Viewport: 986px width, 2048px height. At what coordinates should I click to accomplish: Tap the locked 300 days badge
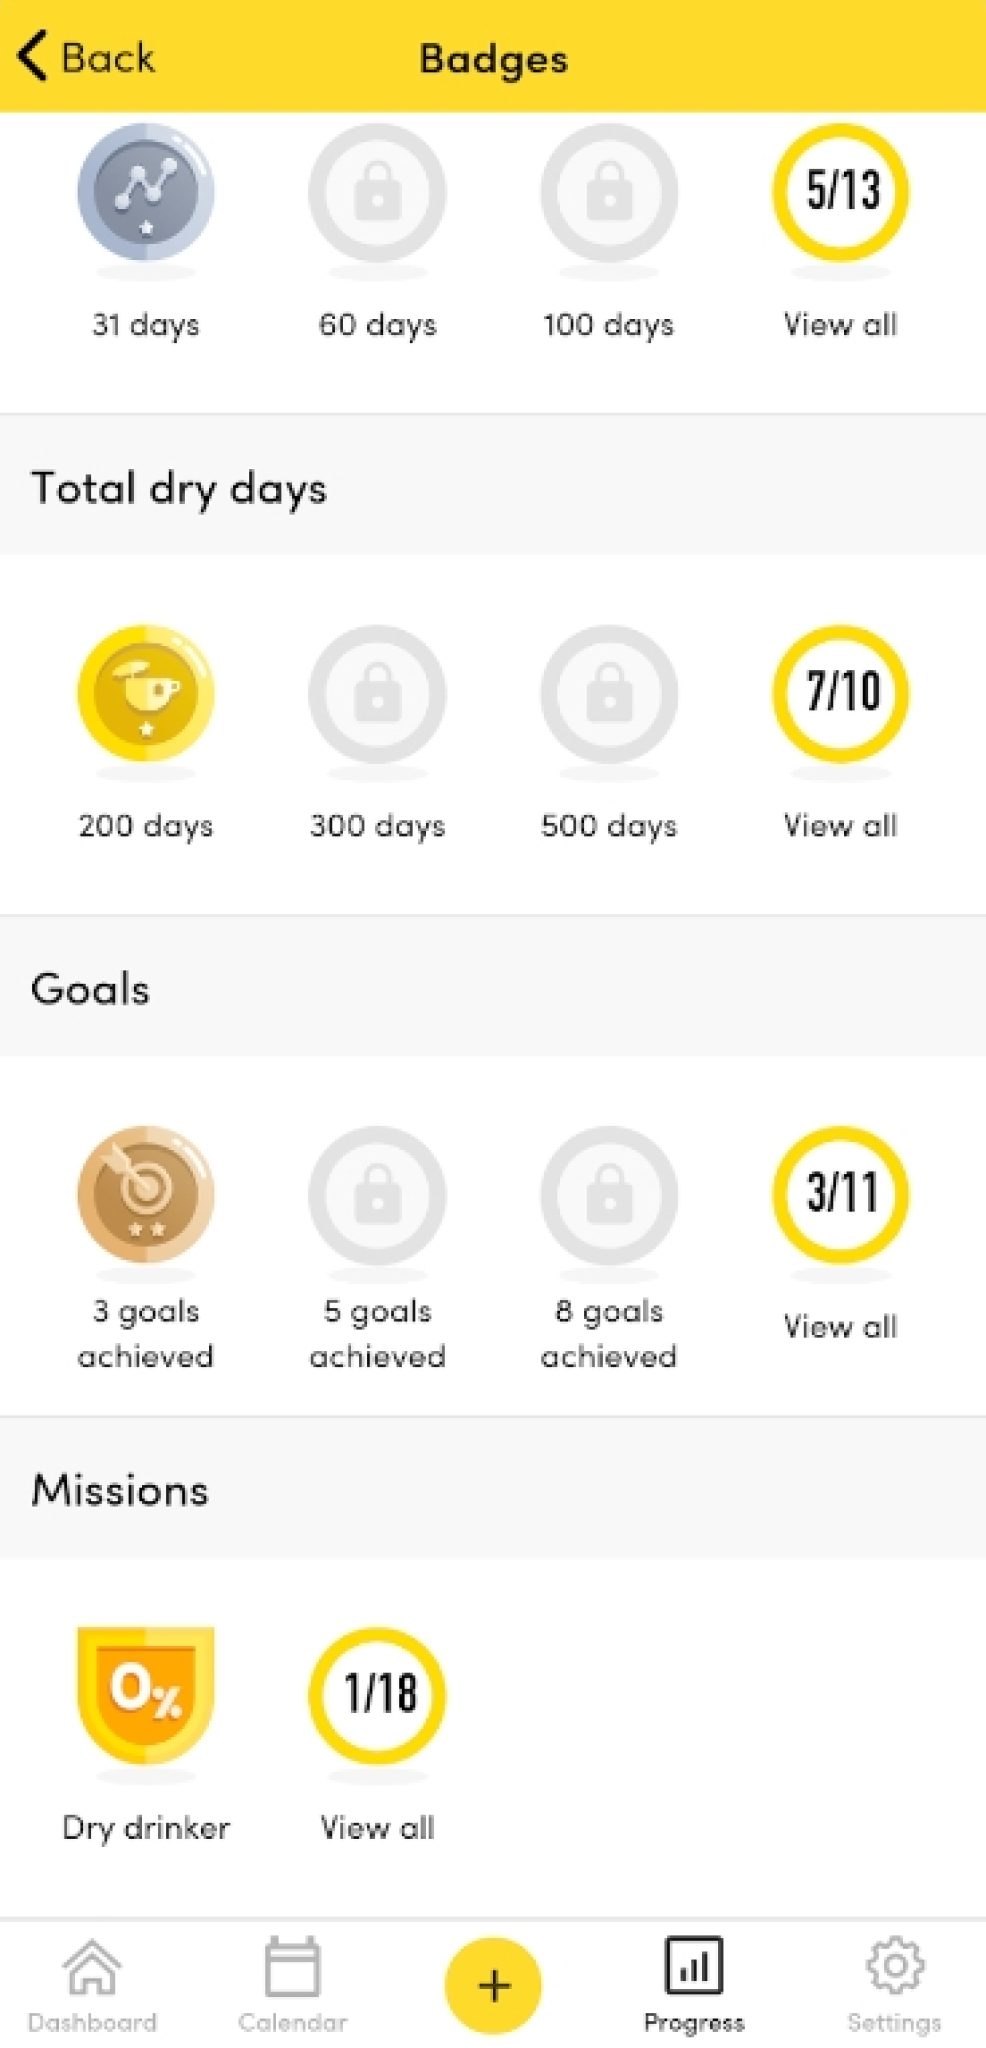[377, 693]
